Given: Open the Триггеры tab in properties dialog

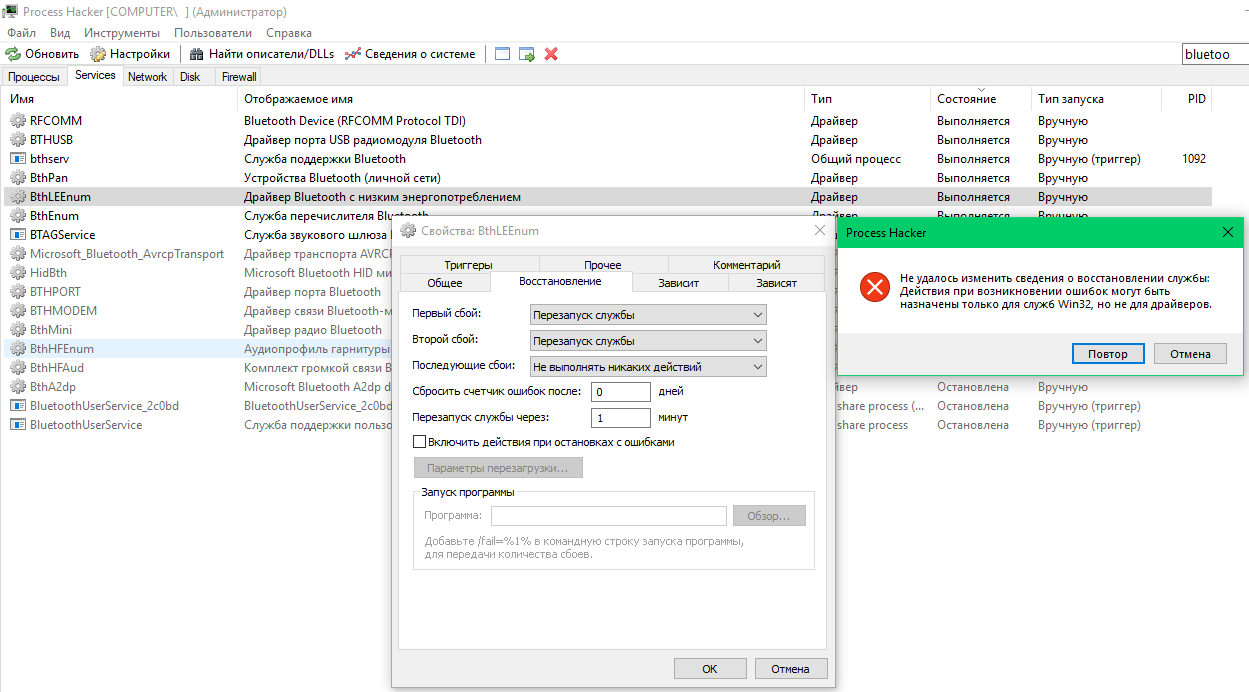Looking at the screenshot, I should (x=469, y=265).
